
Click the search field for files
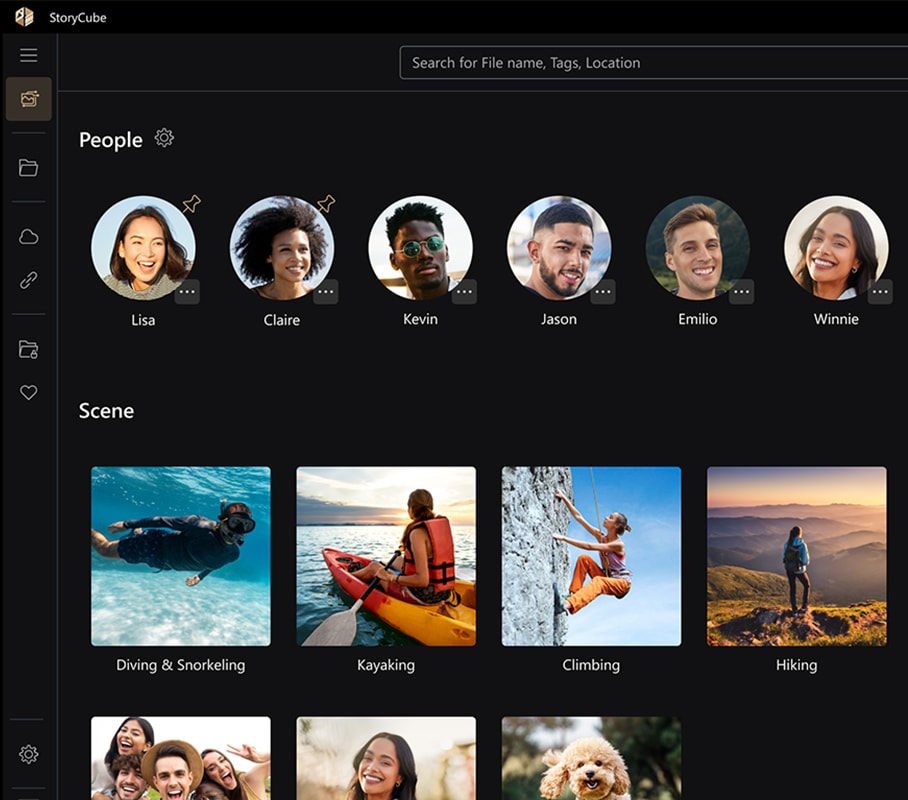650,63
